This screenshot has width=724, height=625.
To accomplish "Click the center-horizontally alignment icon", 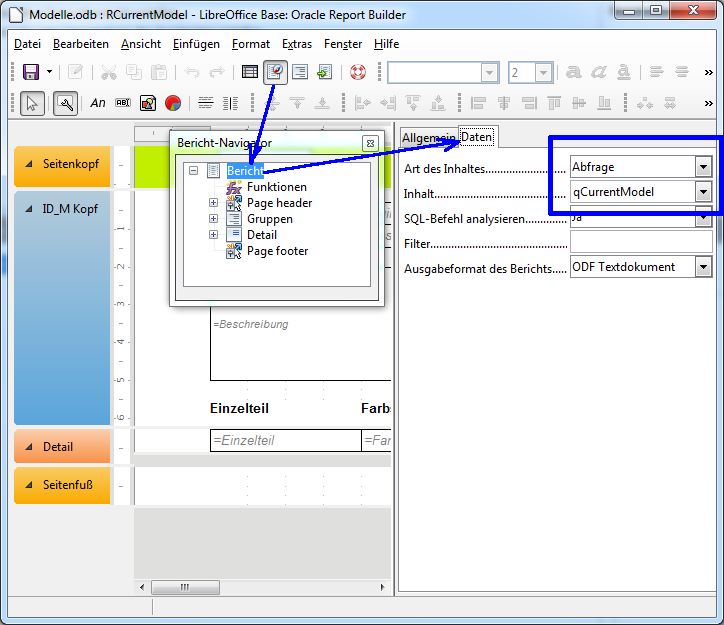I will pos(504,103).
